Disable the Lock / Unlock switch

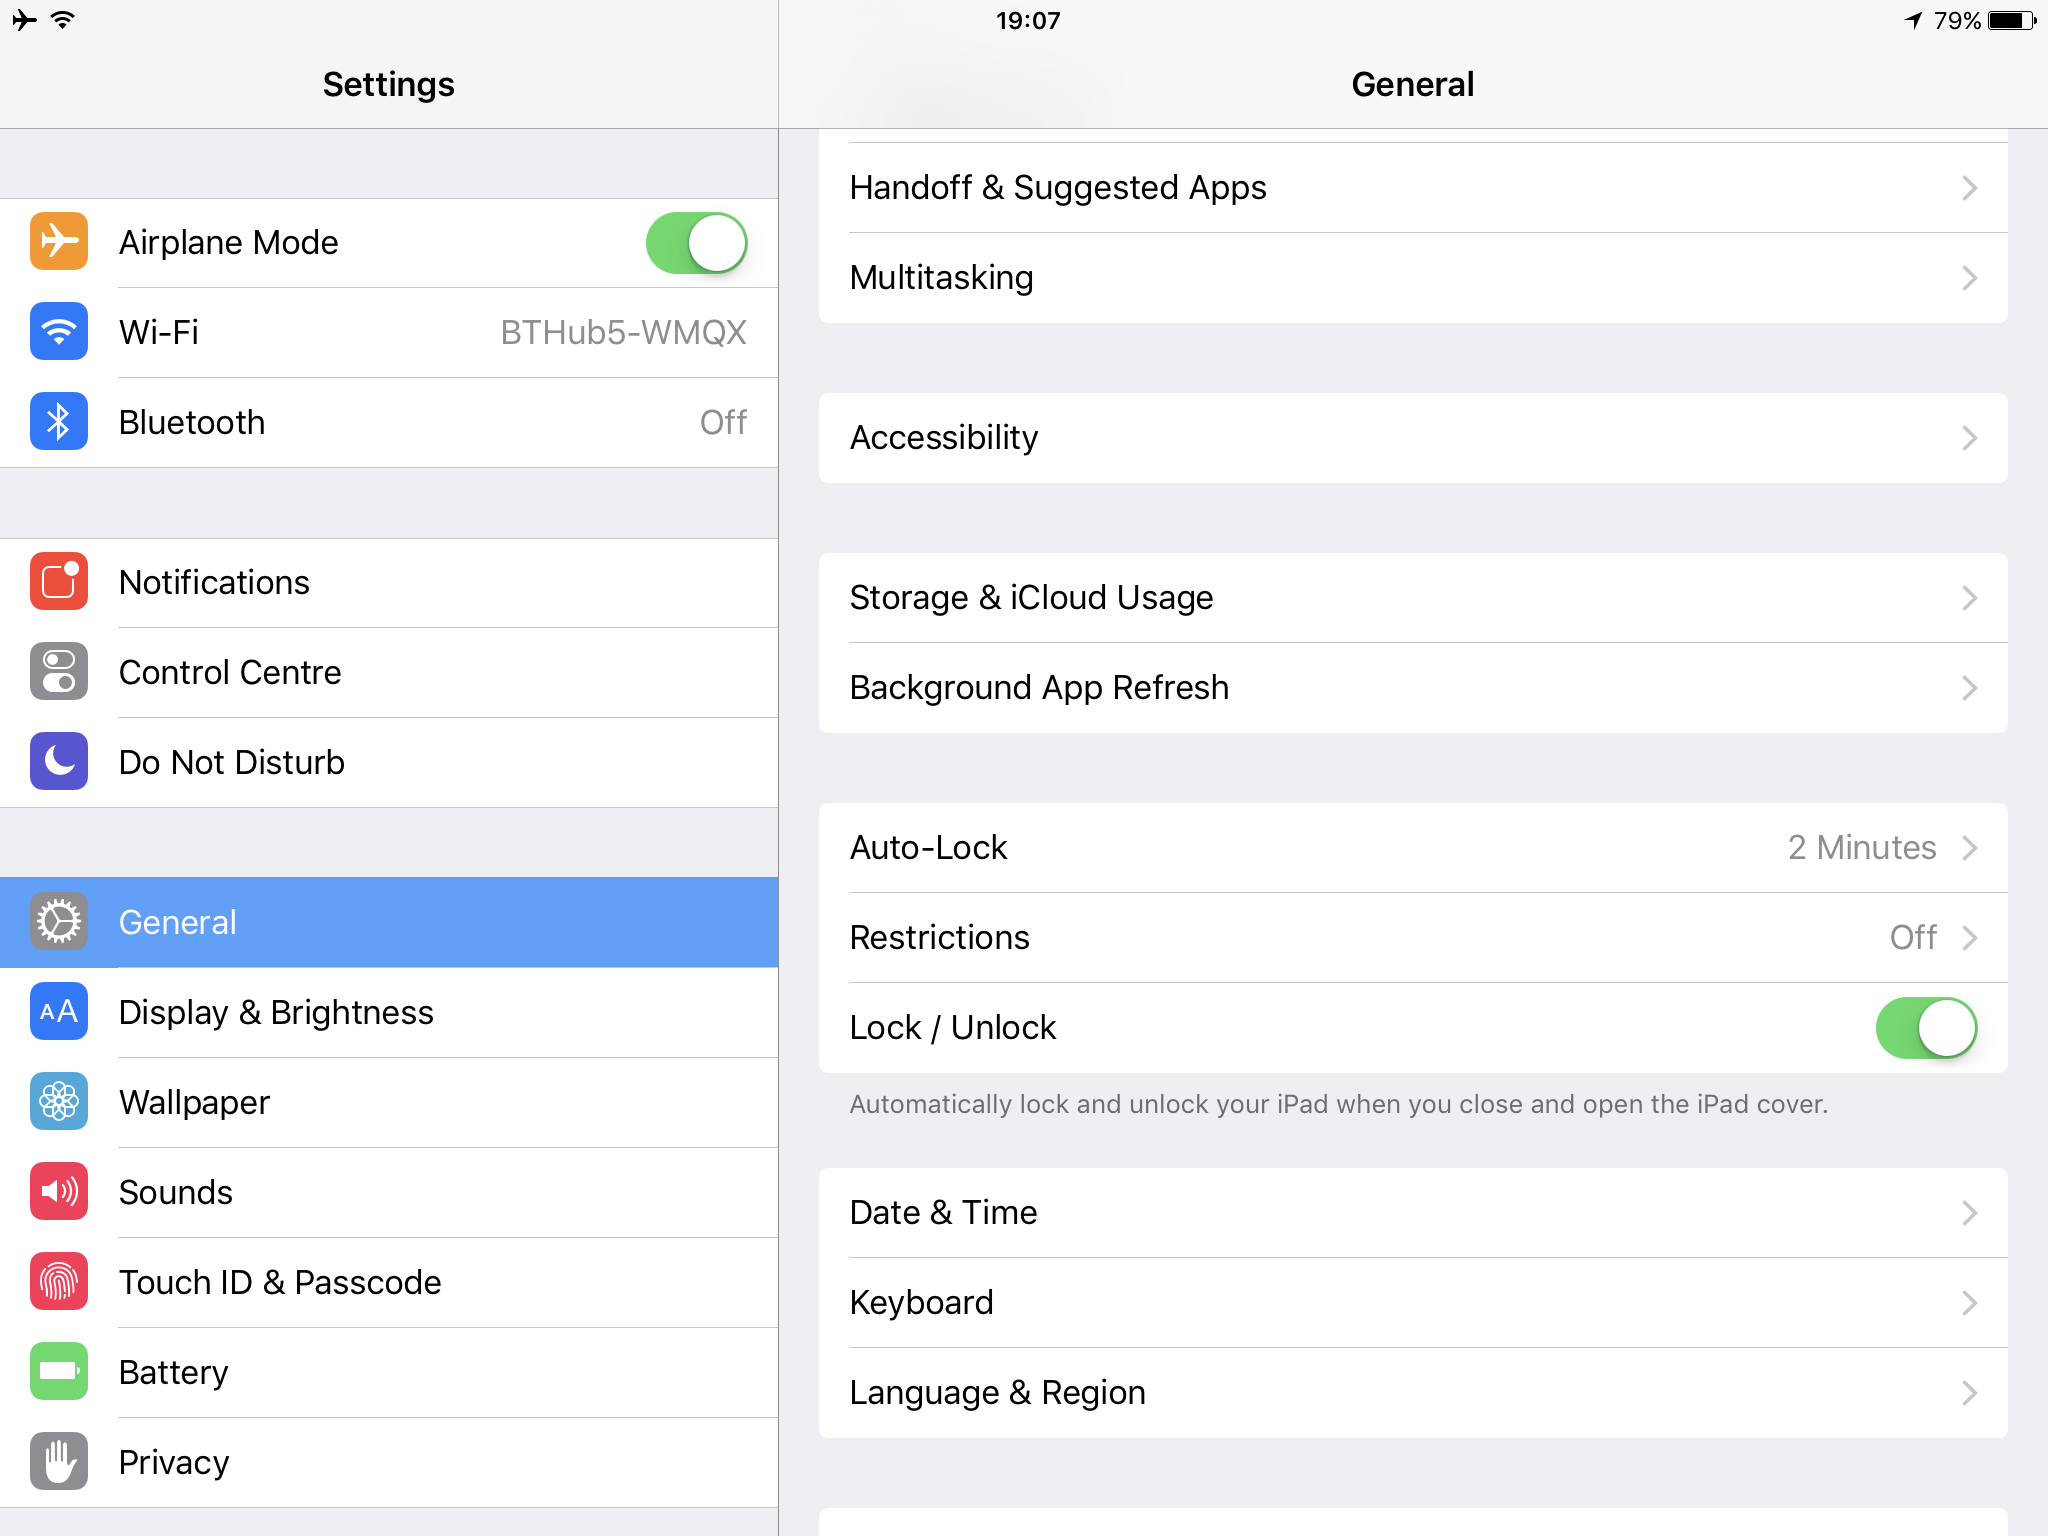(1927, 1027)
